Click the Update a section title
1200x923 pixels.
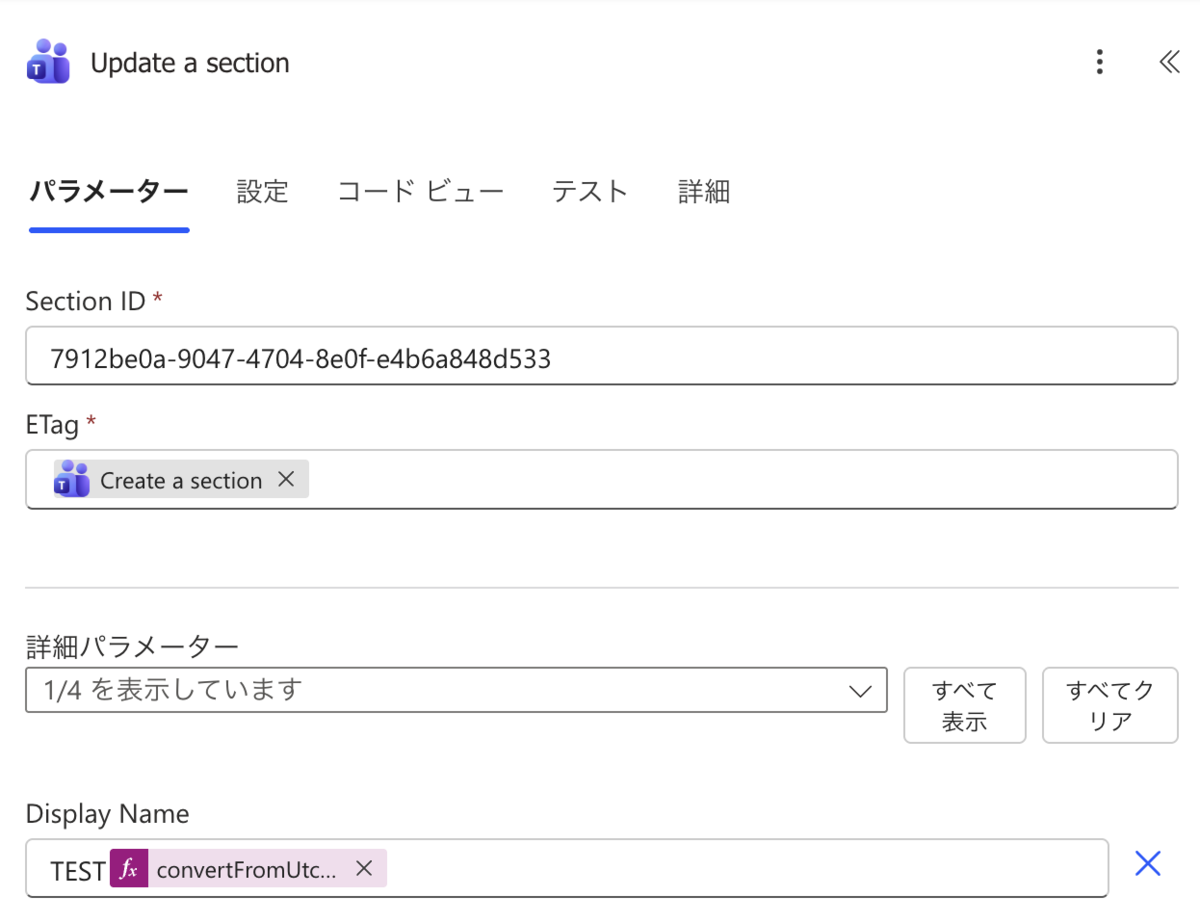[190, 63]
